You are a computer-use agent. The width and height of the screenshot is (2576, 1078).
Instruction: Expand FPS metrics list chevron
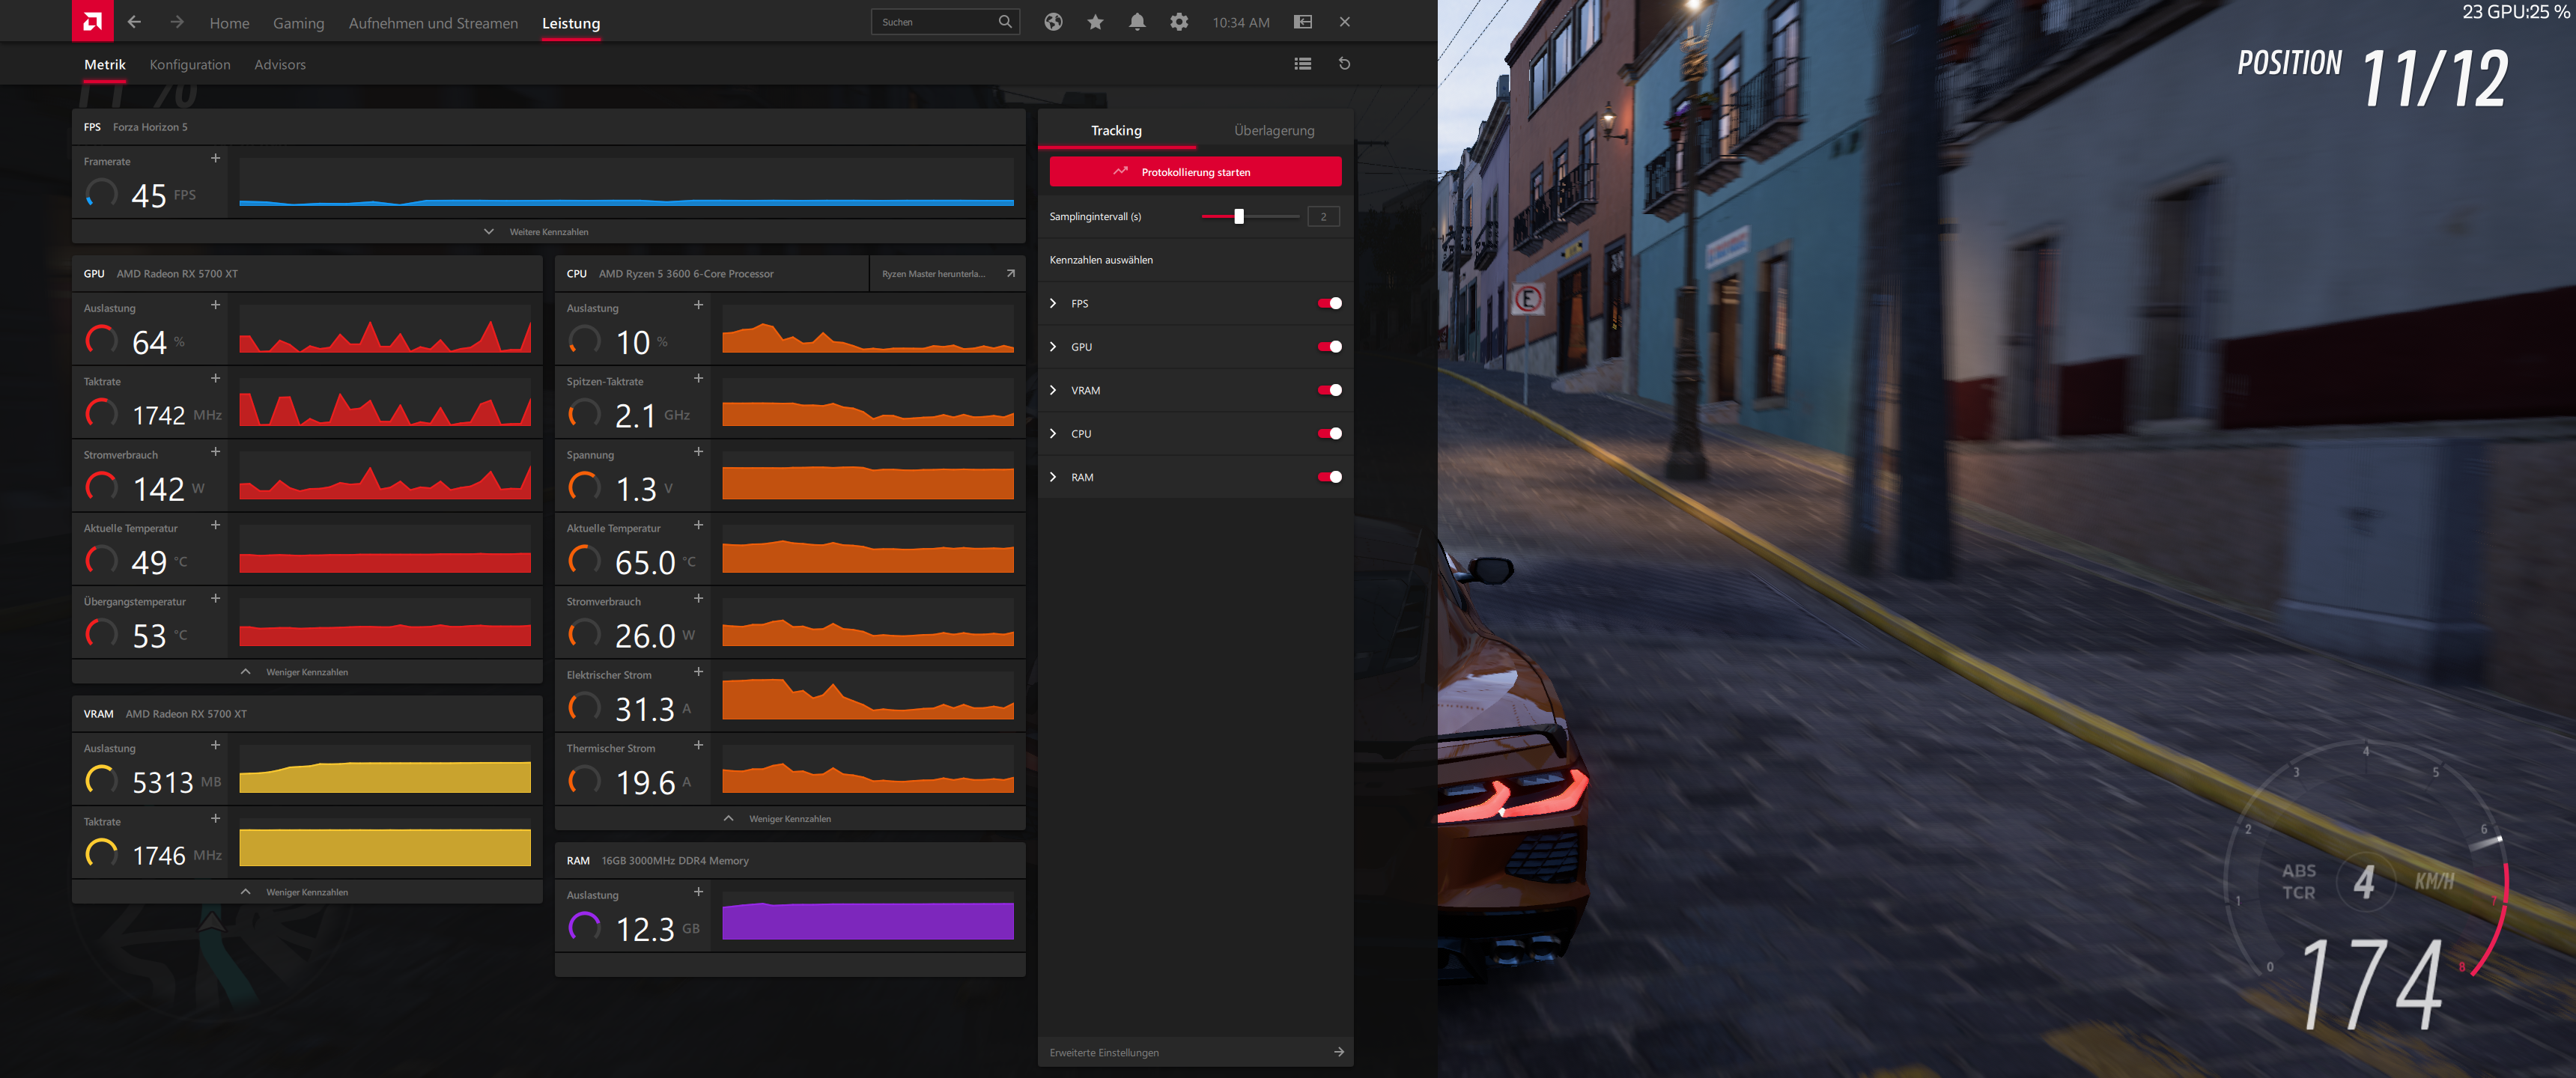[x=1053, y=303]
